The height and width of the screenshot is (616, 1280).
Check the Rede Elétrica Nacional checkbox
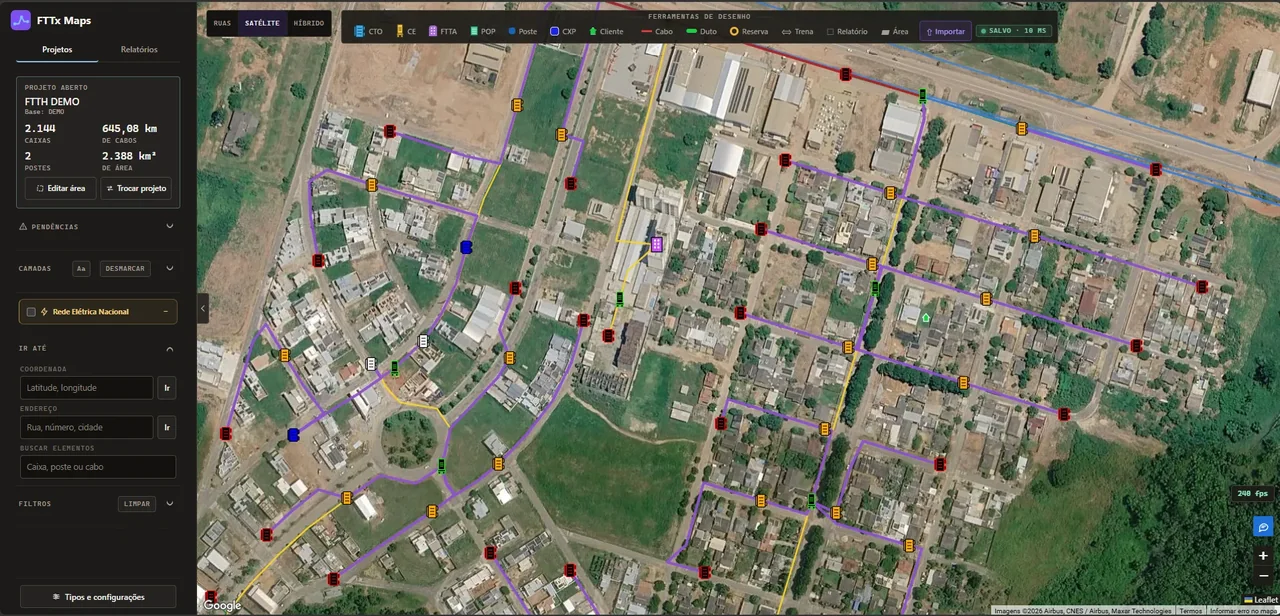(x=31, y=312)
